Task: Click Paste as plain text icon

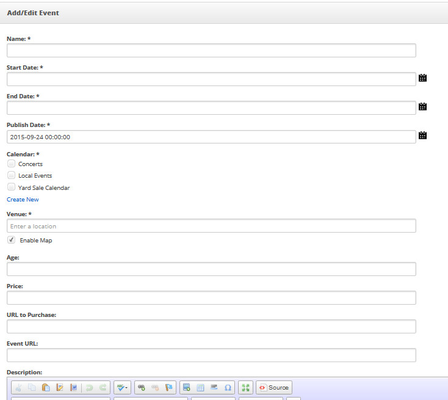Action: [60, 387]
